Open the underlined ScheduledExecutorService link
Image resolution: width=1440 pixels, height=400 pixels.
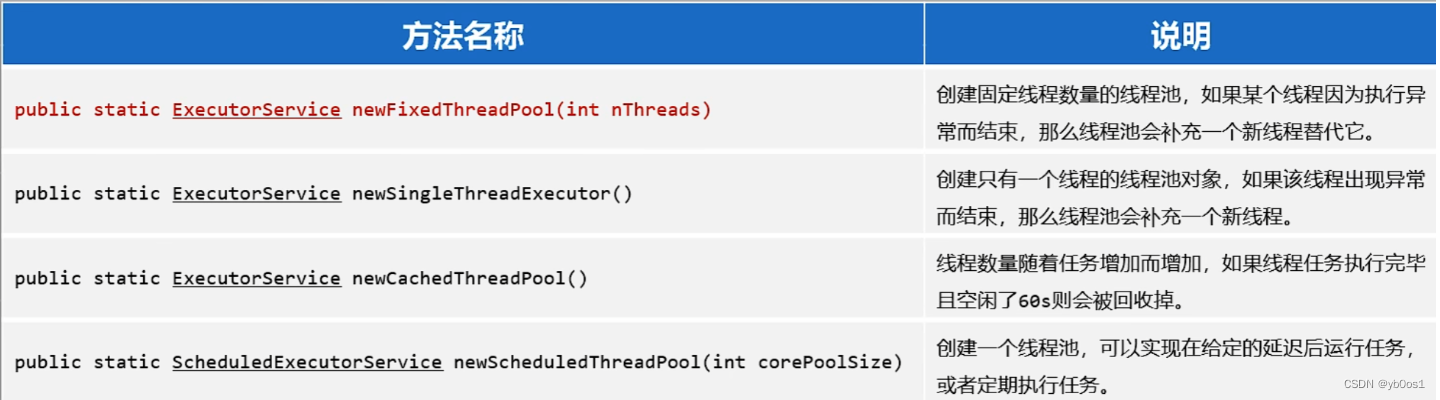(307, 361)
